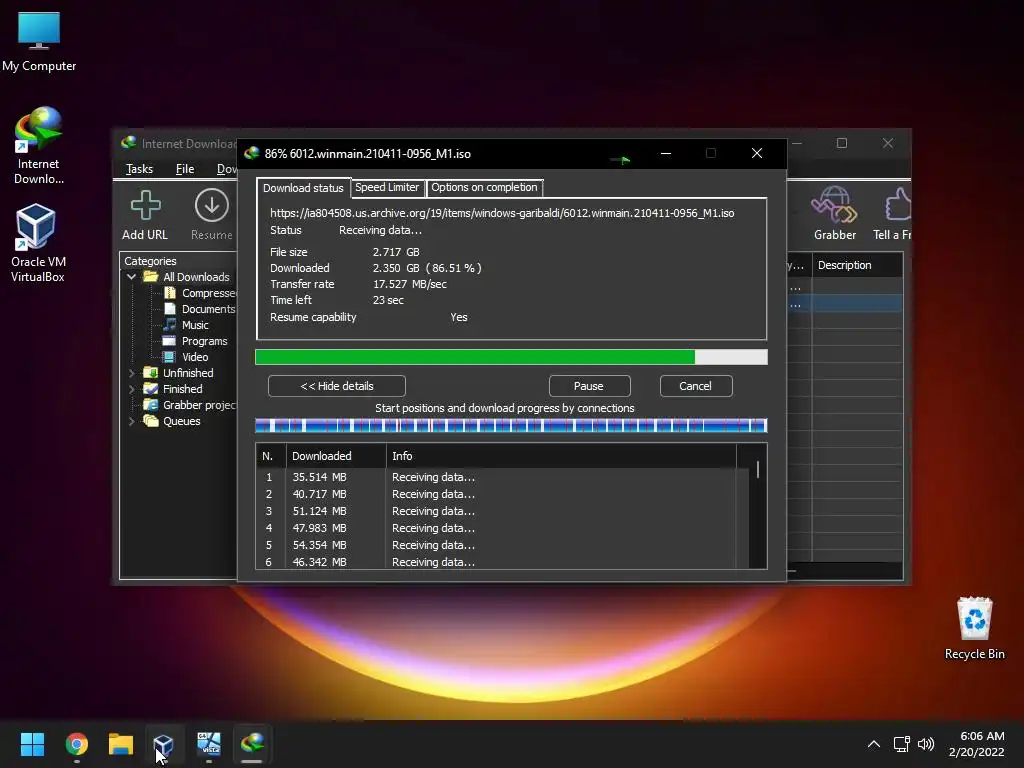Screen dimensions: 1024x768
Task: Cancel the download
Action: point(696,386)
